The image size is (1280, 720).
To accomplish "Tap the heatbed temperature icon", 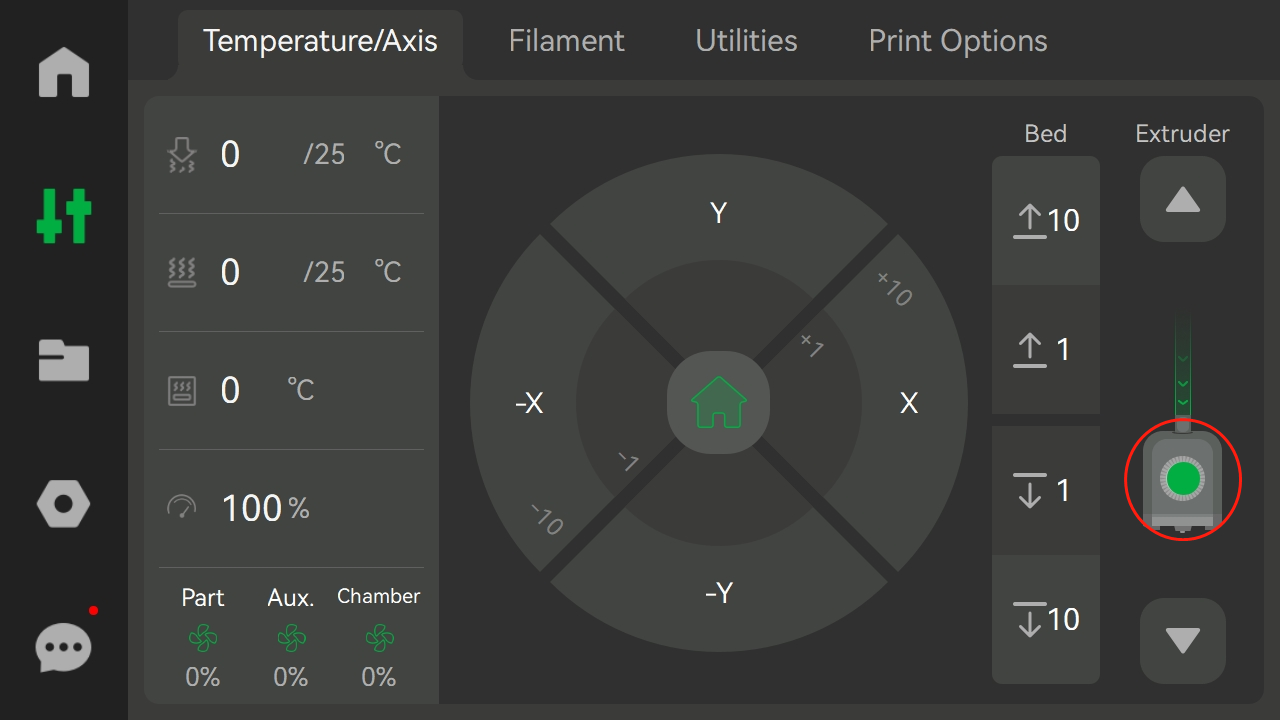I will pyautogui.click(x=182, y=272).
